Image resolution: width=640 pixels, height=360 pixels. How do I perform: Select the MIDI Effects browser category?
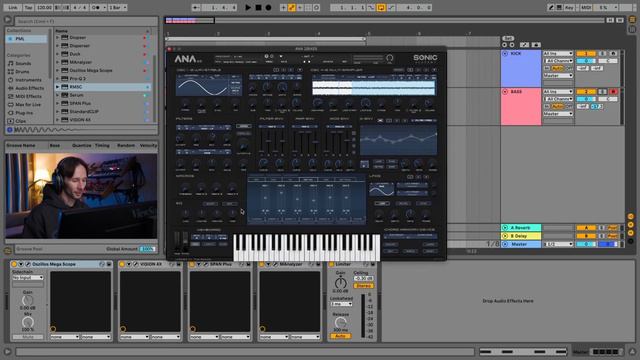click(28, 96)
